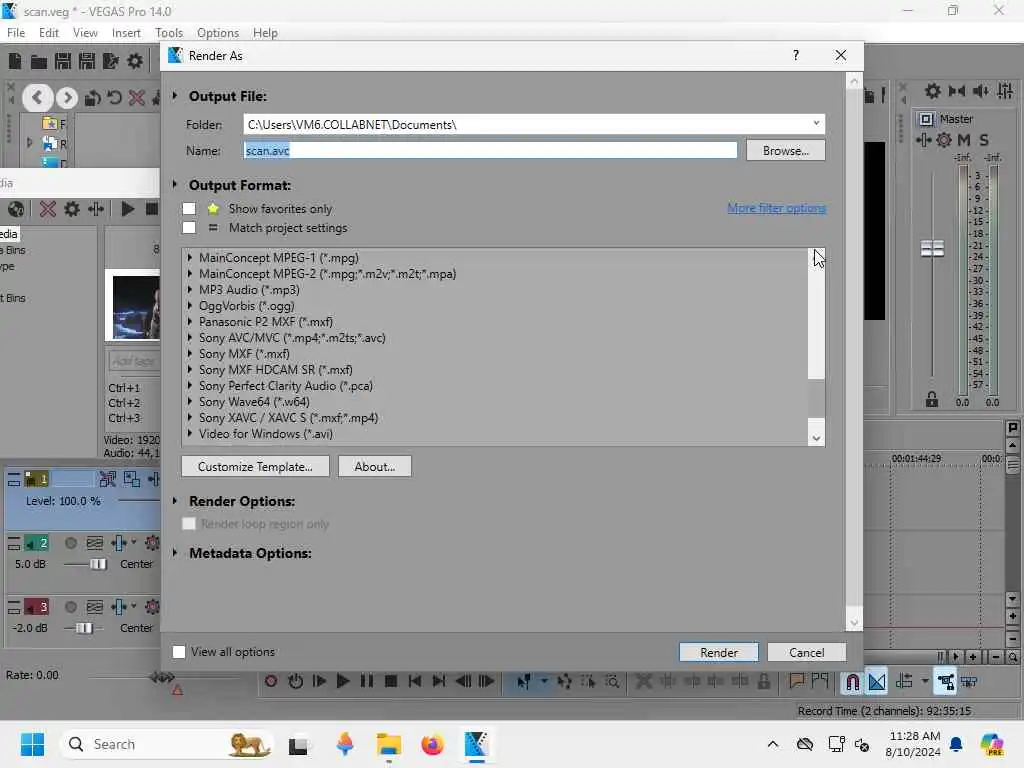Open the Tools menu
This screenshot has width=1024, height=768.
(169, 33)
